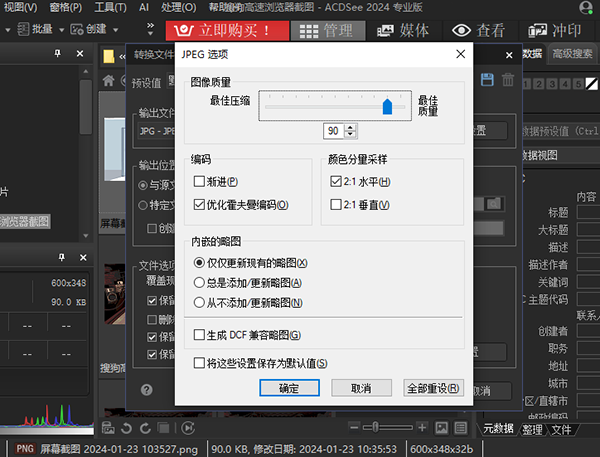600x457 pixels.
Task: Click the folder back chevron arrows
Action: tap(122, 57)
